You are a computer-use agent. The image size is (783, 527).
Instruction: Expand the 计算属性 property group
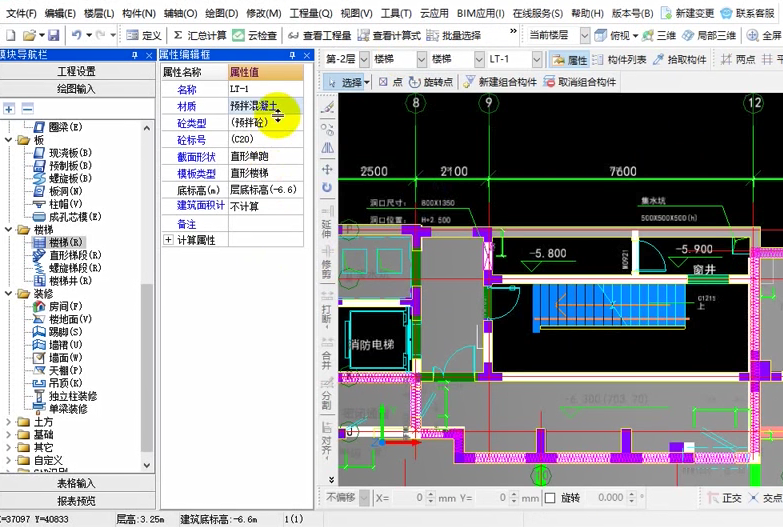click(x=168, y=240)
